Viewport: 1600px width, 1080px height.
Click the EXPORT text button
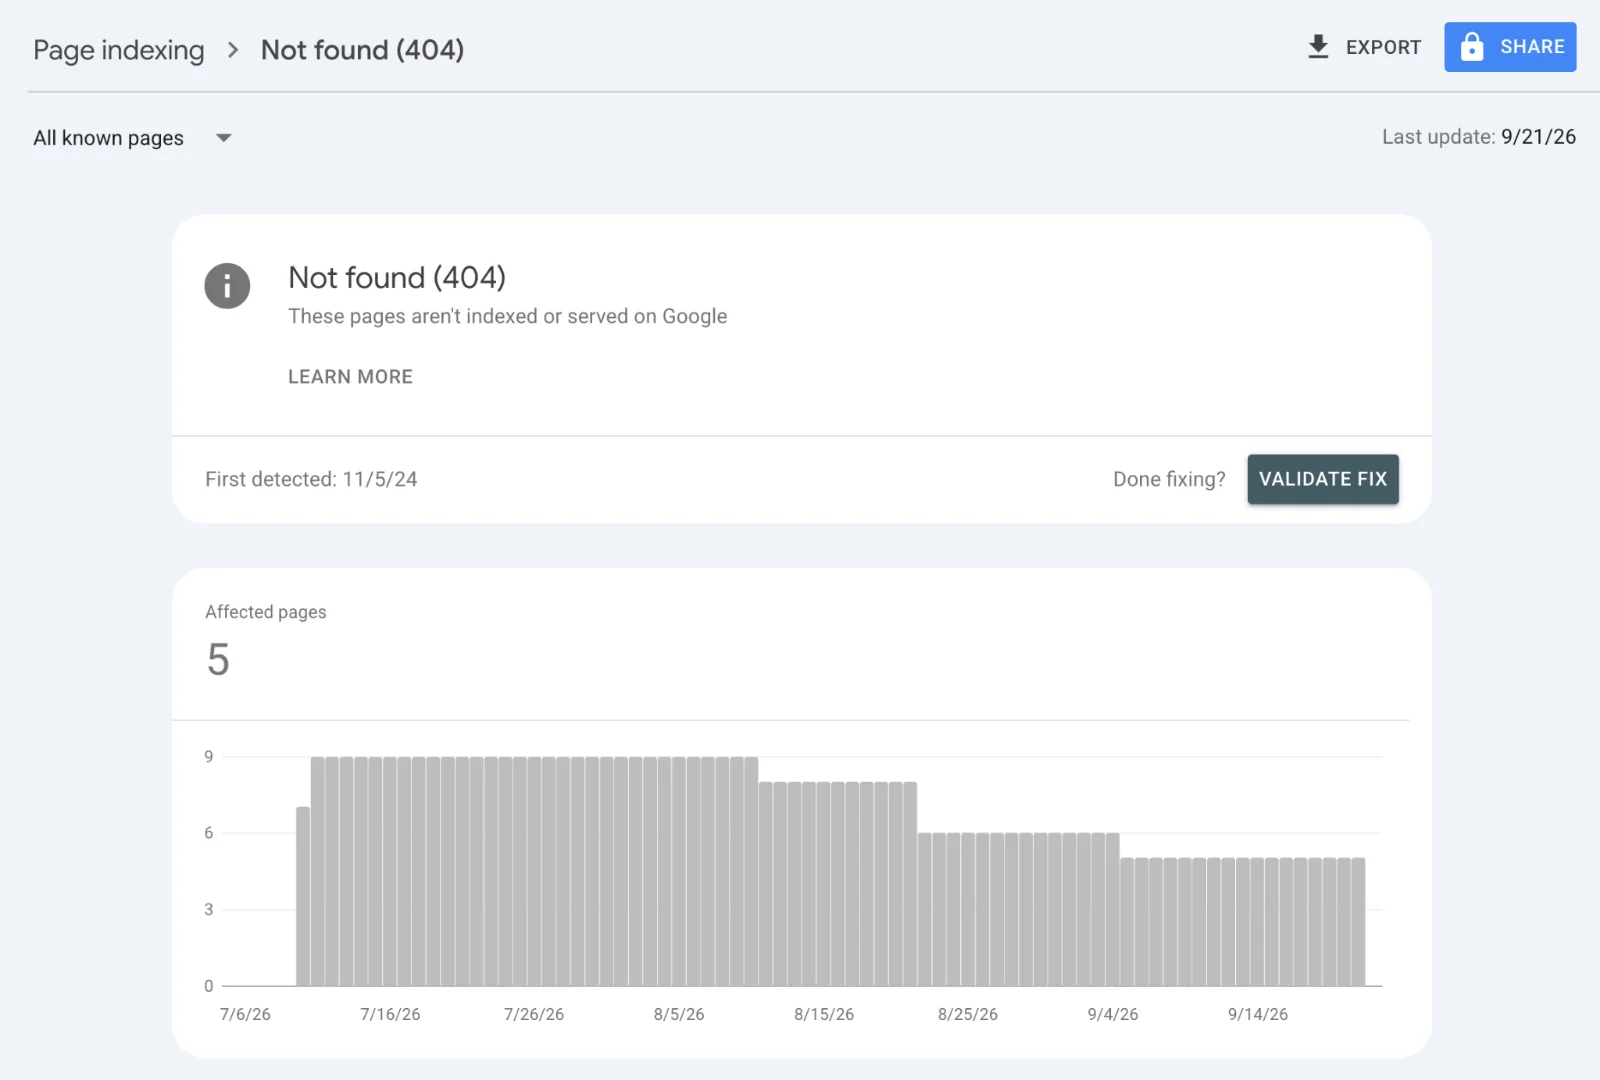click(1383, 47)
